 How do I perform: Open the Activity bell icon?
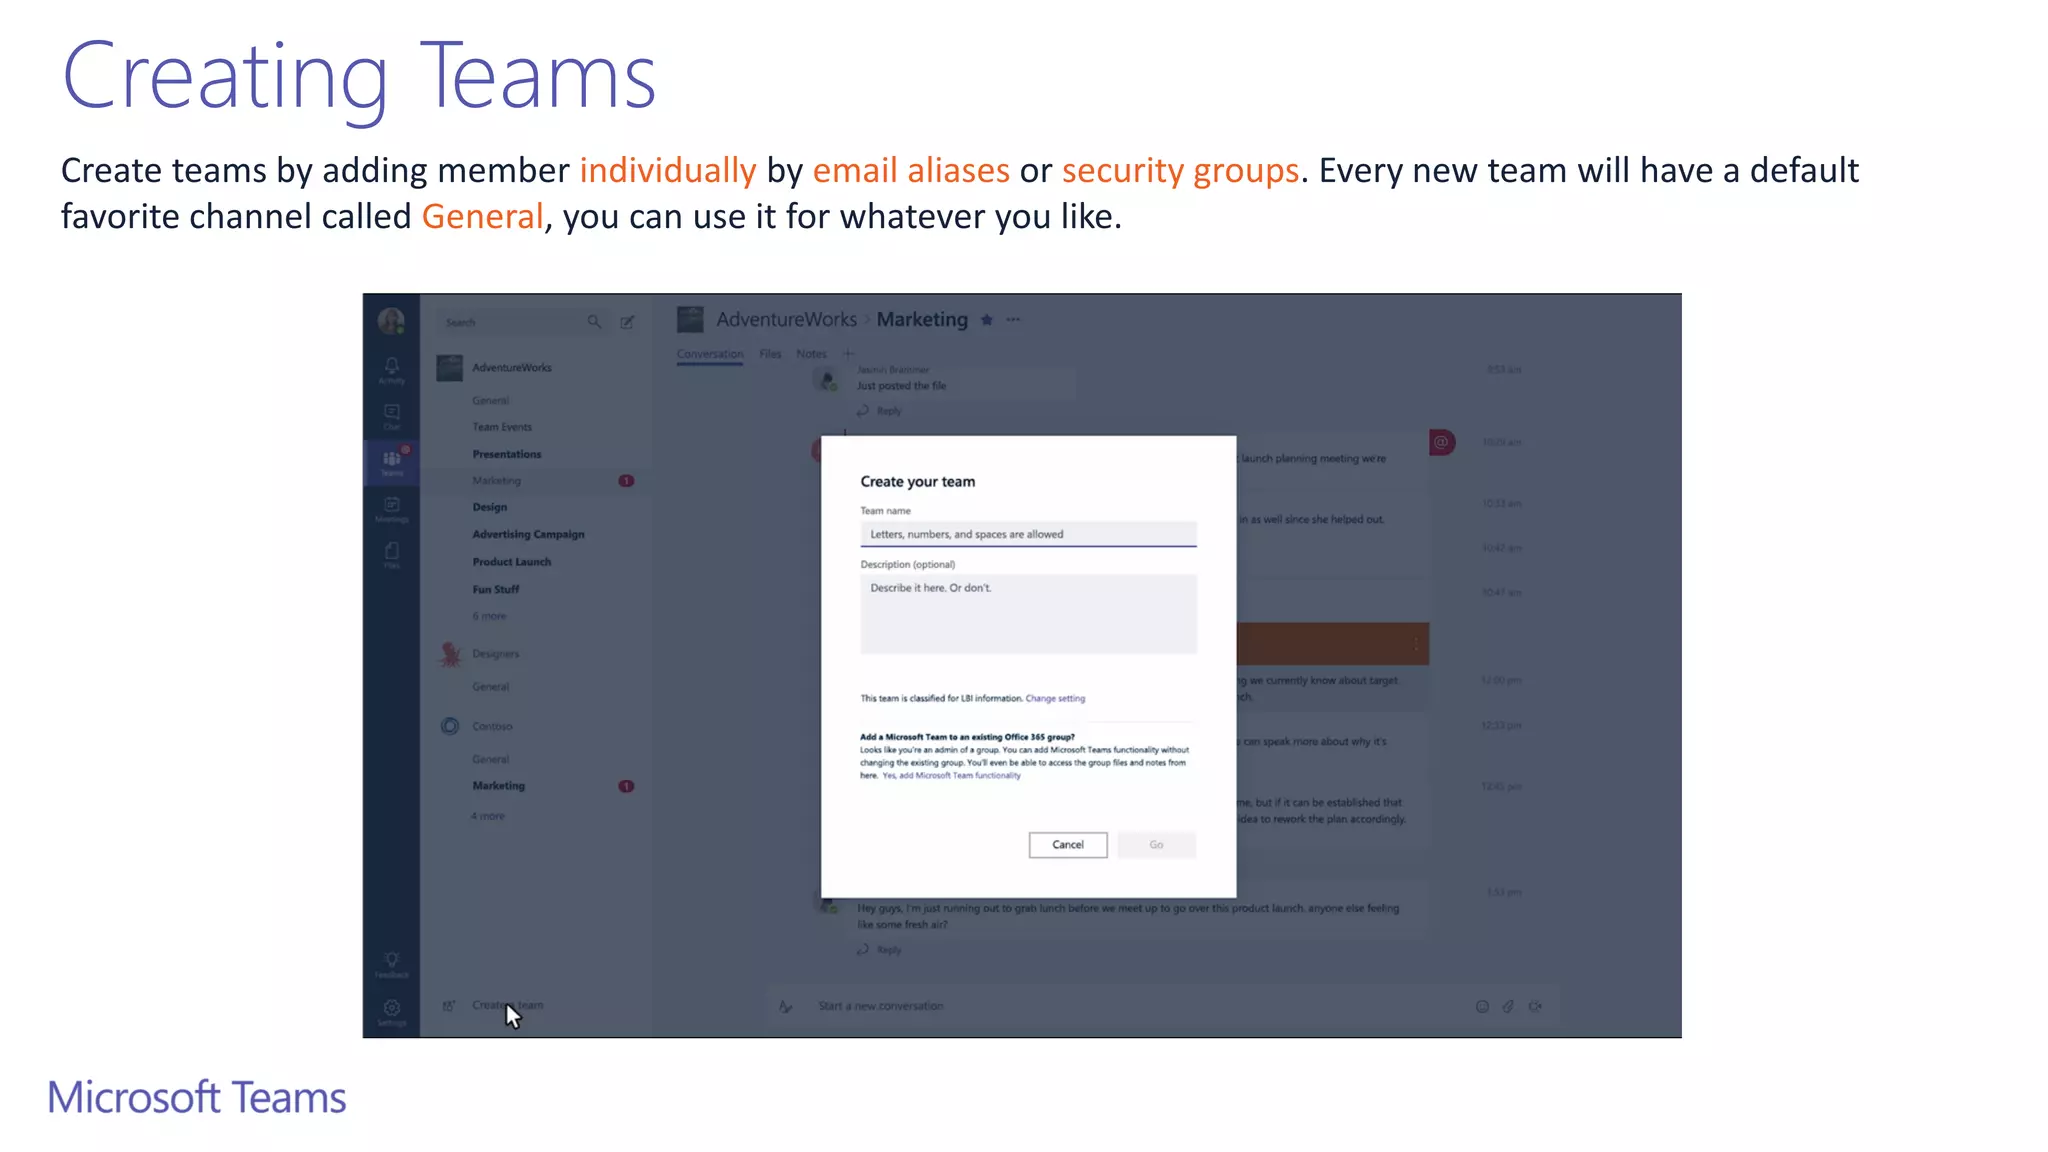point(391,368)
